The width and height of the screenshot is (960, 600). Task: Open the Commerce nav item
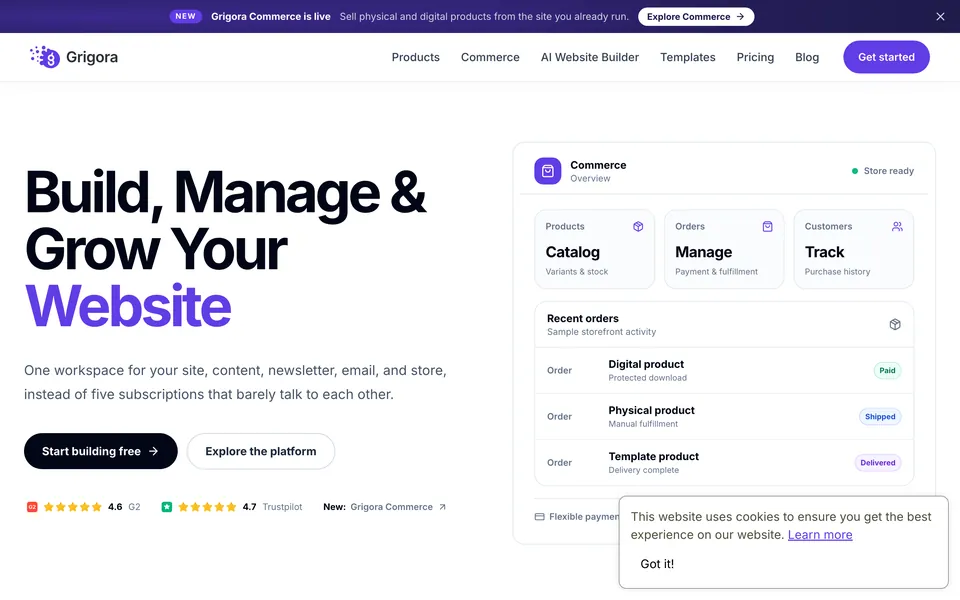[x=490, y=57]
